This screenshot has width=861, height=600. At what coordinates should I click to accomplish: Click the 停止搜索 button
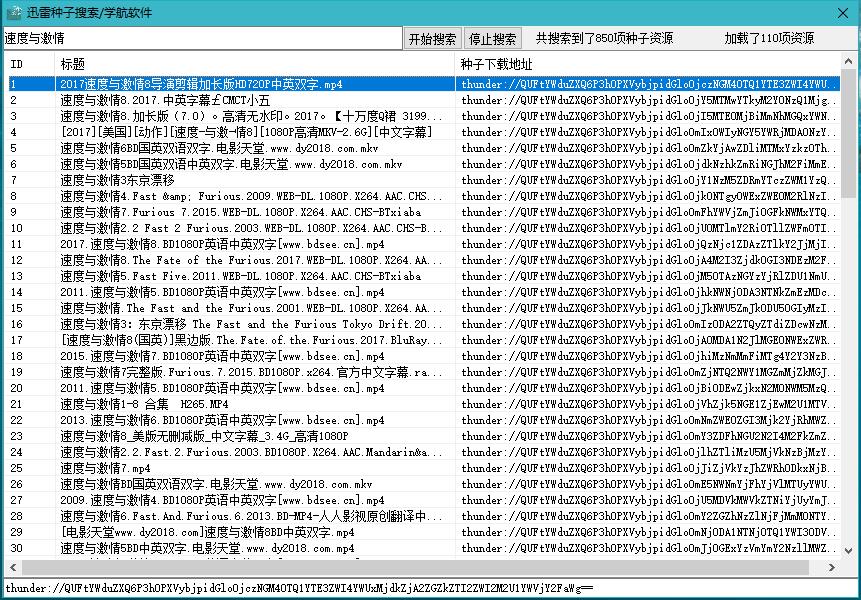(493, 39)
